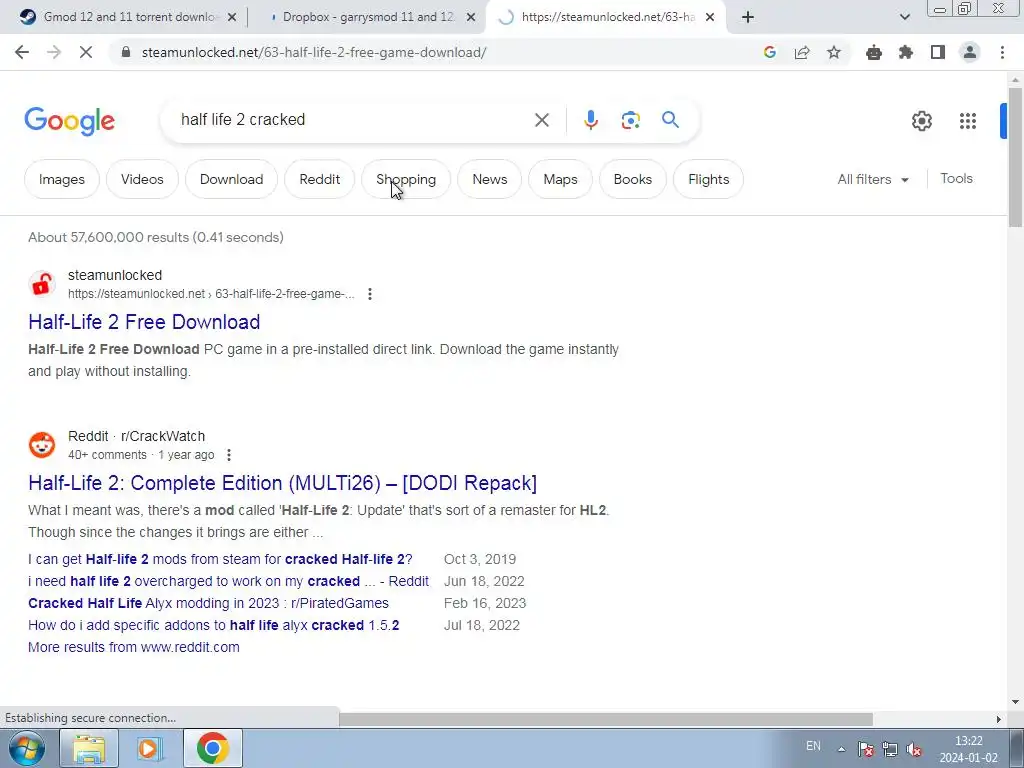Filter results by Books
The image size is (1024, 768).
pos(632,179)
